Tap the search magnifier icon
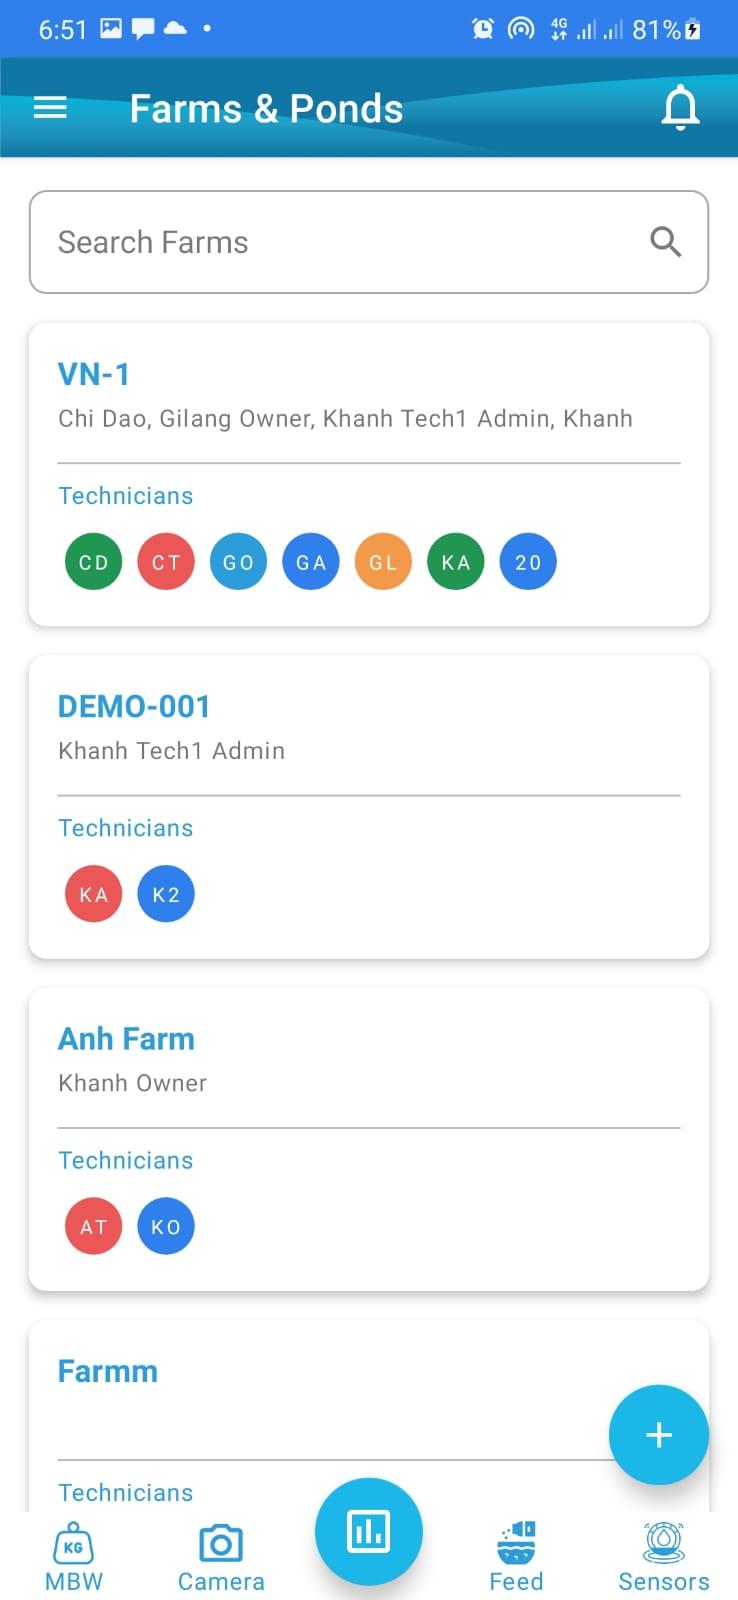This screenshot has width=738, height=1600. click(x=665, y=242)
